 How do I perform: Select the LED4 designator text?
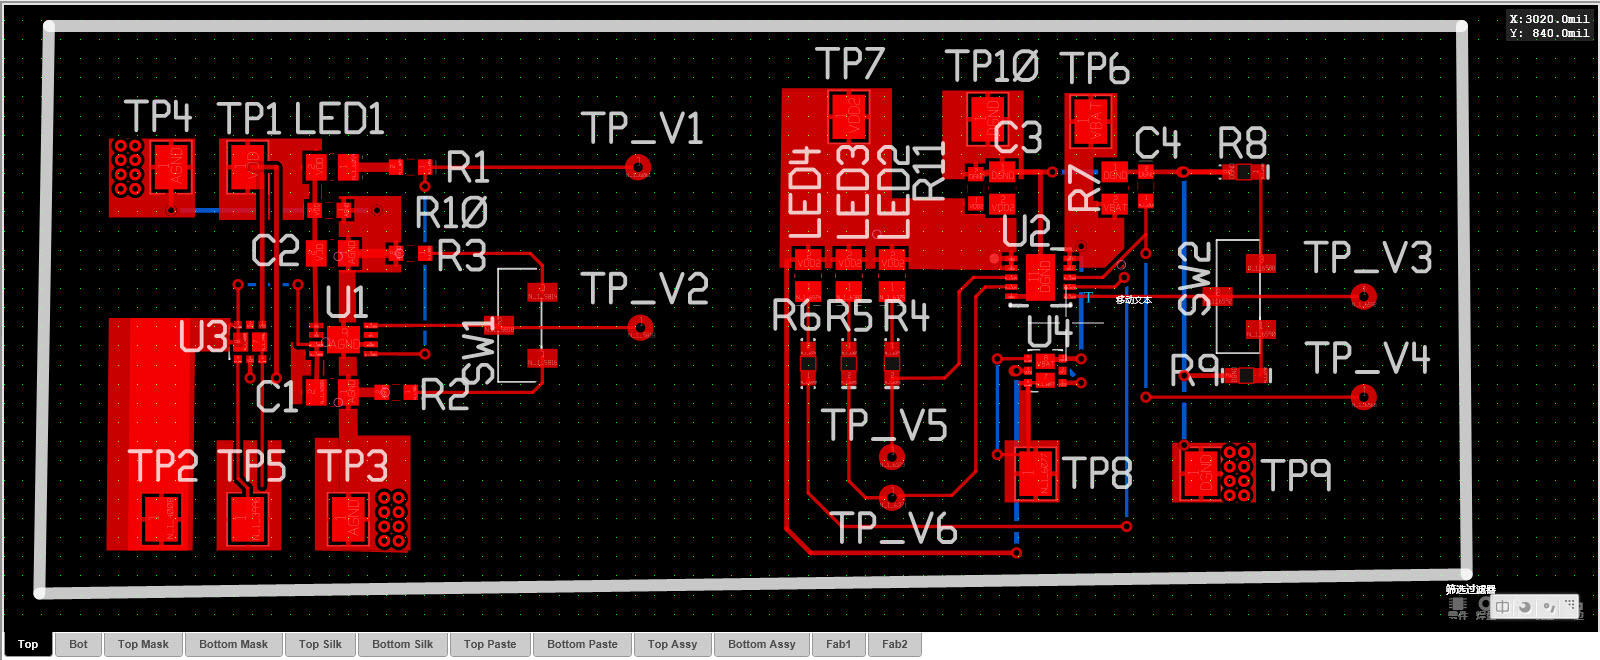806,193
